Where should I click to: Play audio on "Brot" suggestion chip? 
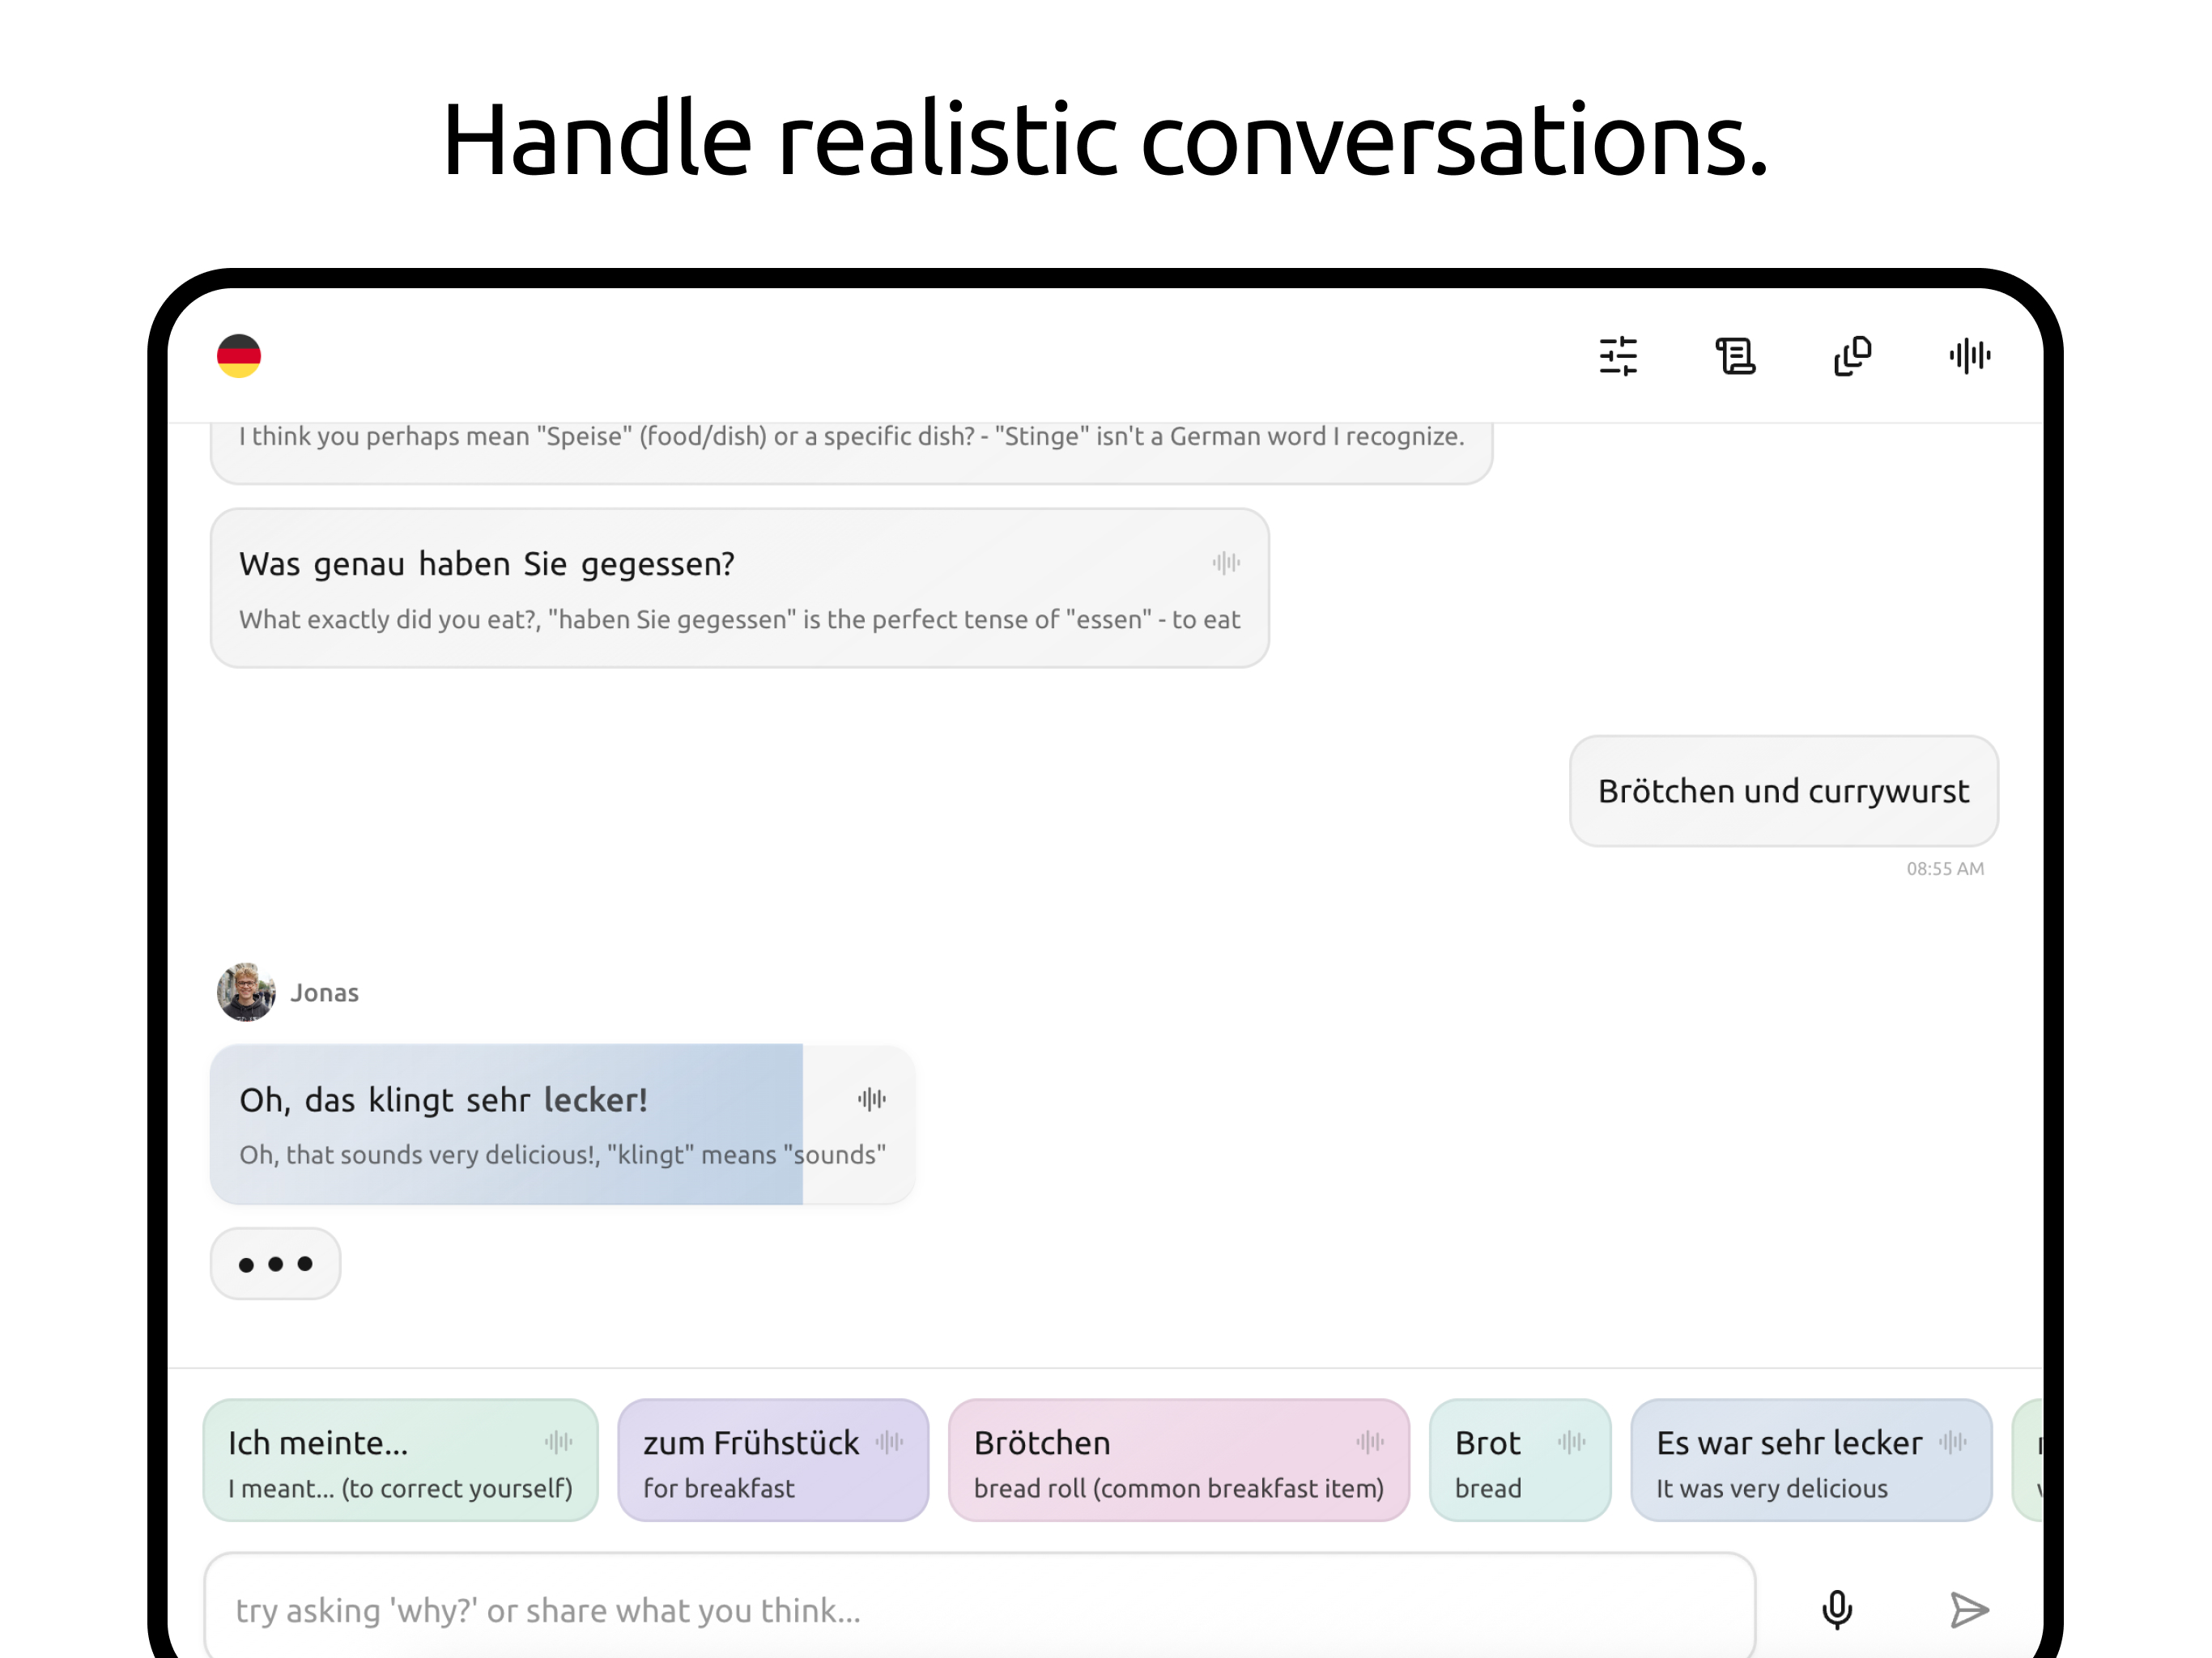[x=1571, y=1442]
